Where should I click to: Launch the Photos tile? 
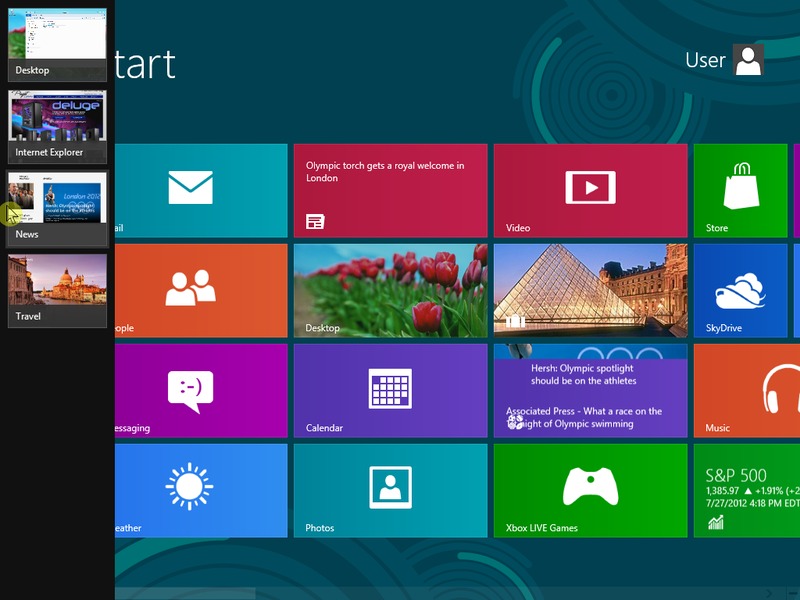(x=390, y=490)
